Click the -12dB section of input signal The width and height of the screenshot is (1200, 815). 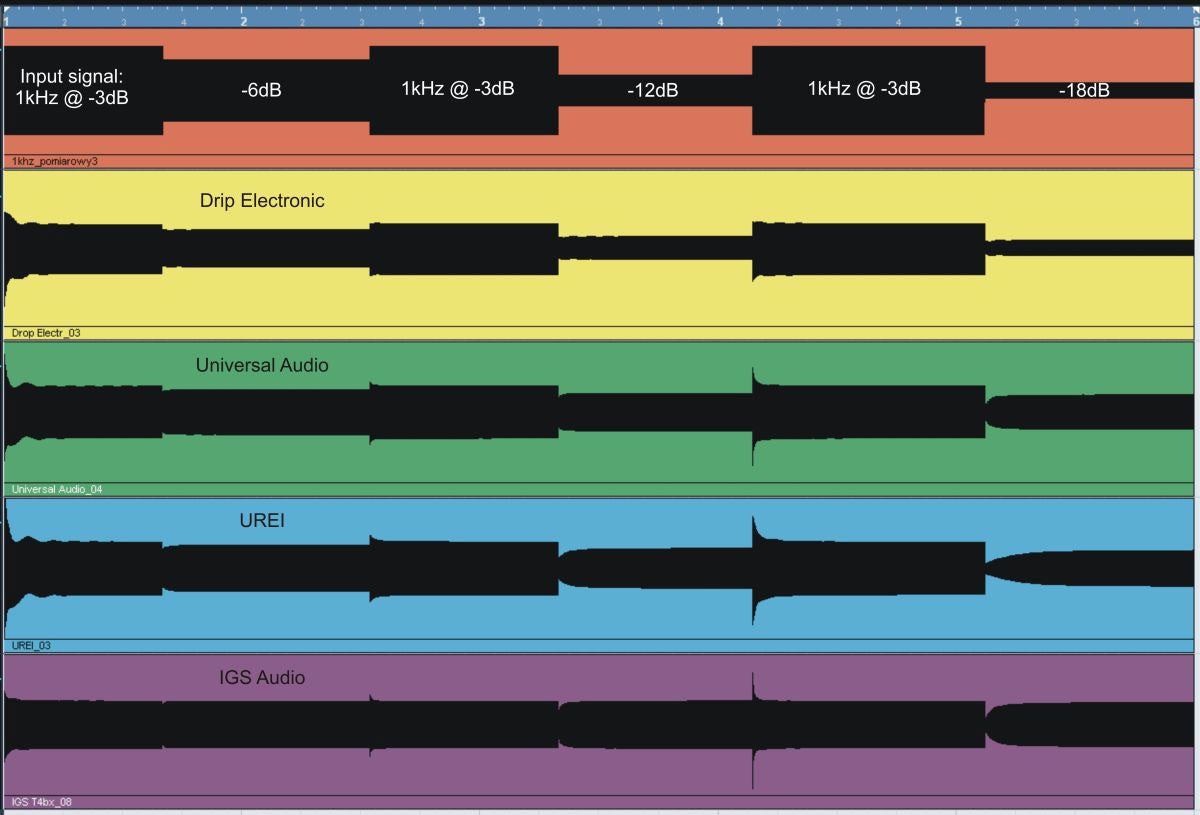(653, 90)
